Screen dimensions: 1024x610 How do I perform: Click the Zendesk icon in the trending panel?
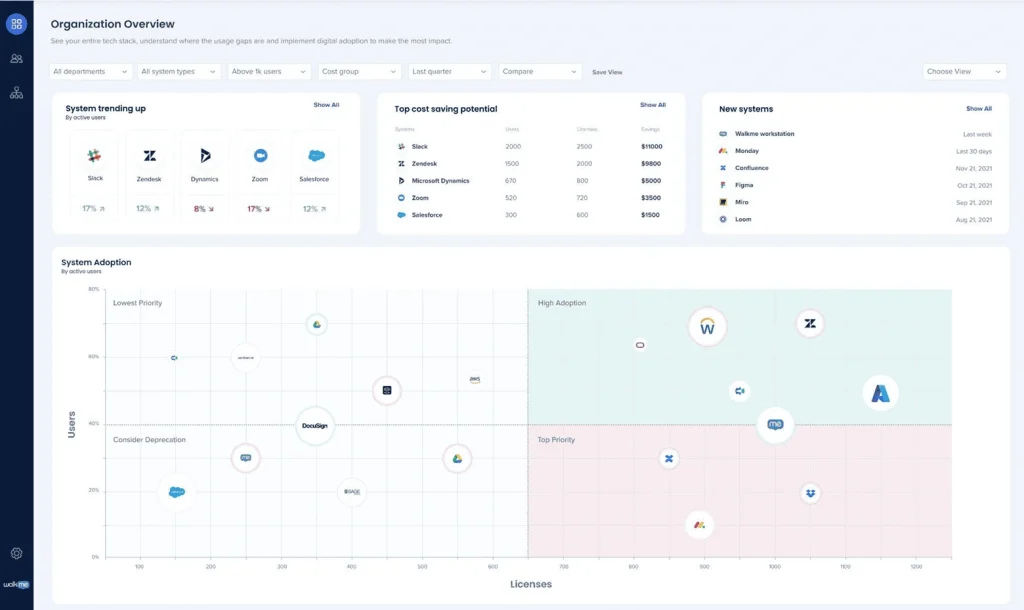tap(149, 156)
